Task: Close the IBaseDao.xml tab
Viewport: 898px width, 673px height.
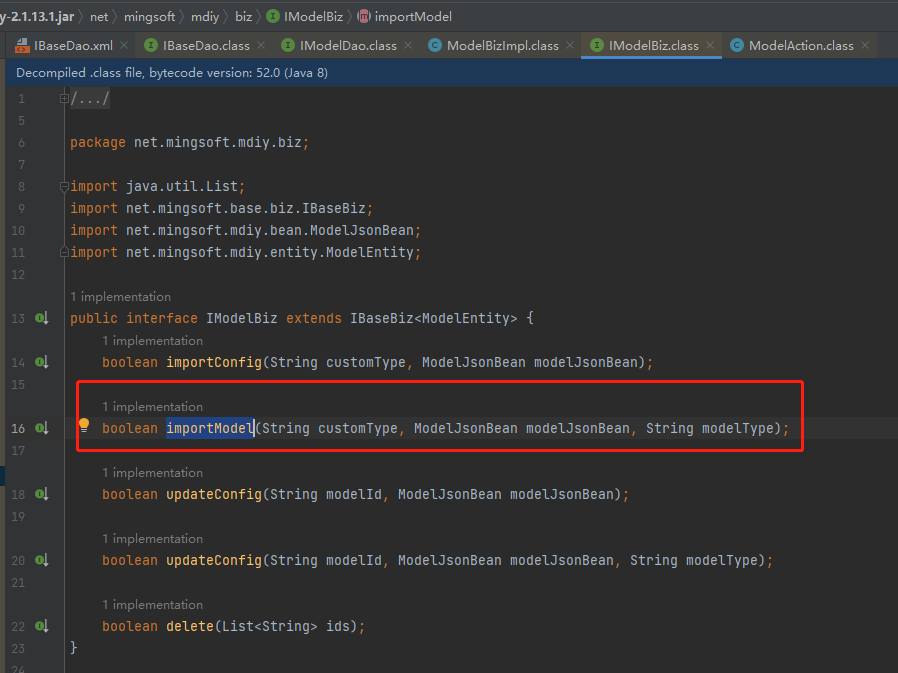Action: tap(124, 45)
